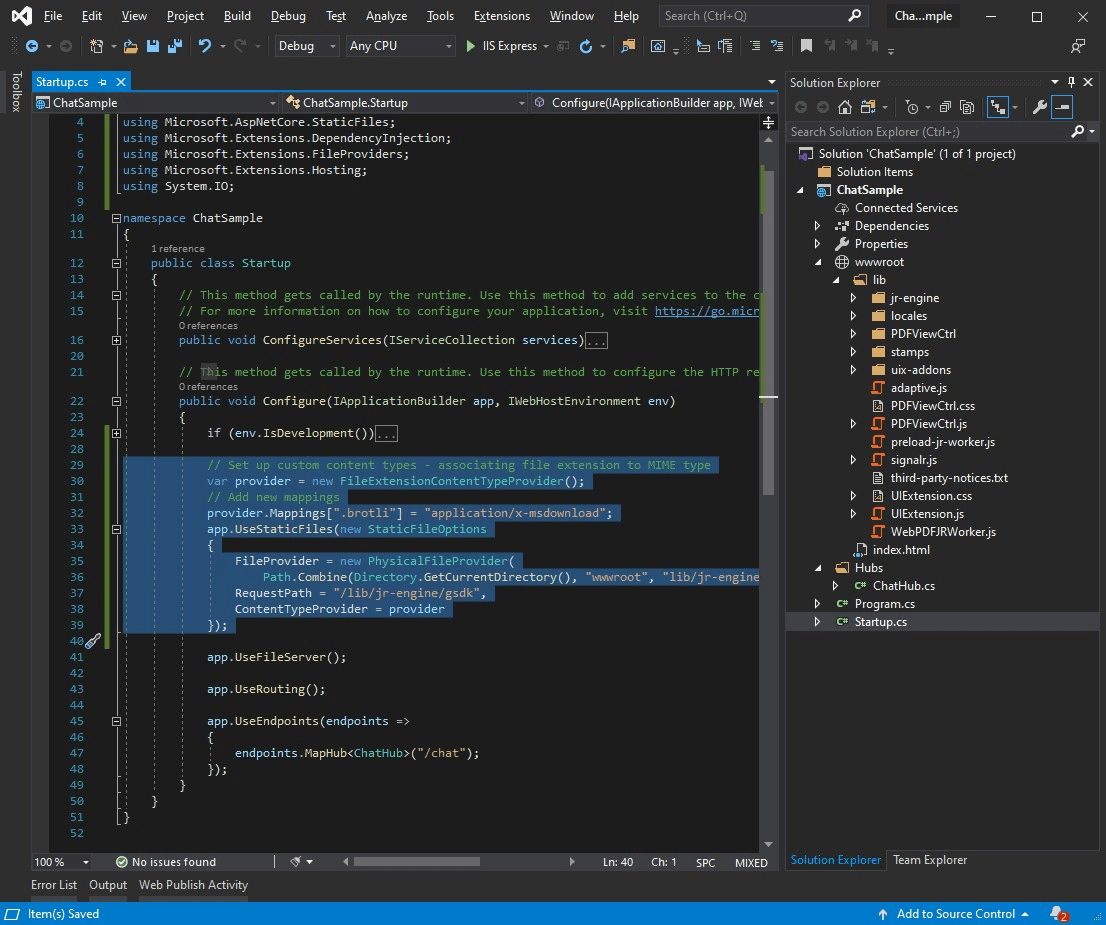Expand the Dependencies node
Image resolution: width=1106 pixels, height=925 pixels.
pos(818,226)
